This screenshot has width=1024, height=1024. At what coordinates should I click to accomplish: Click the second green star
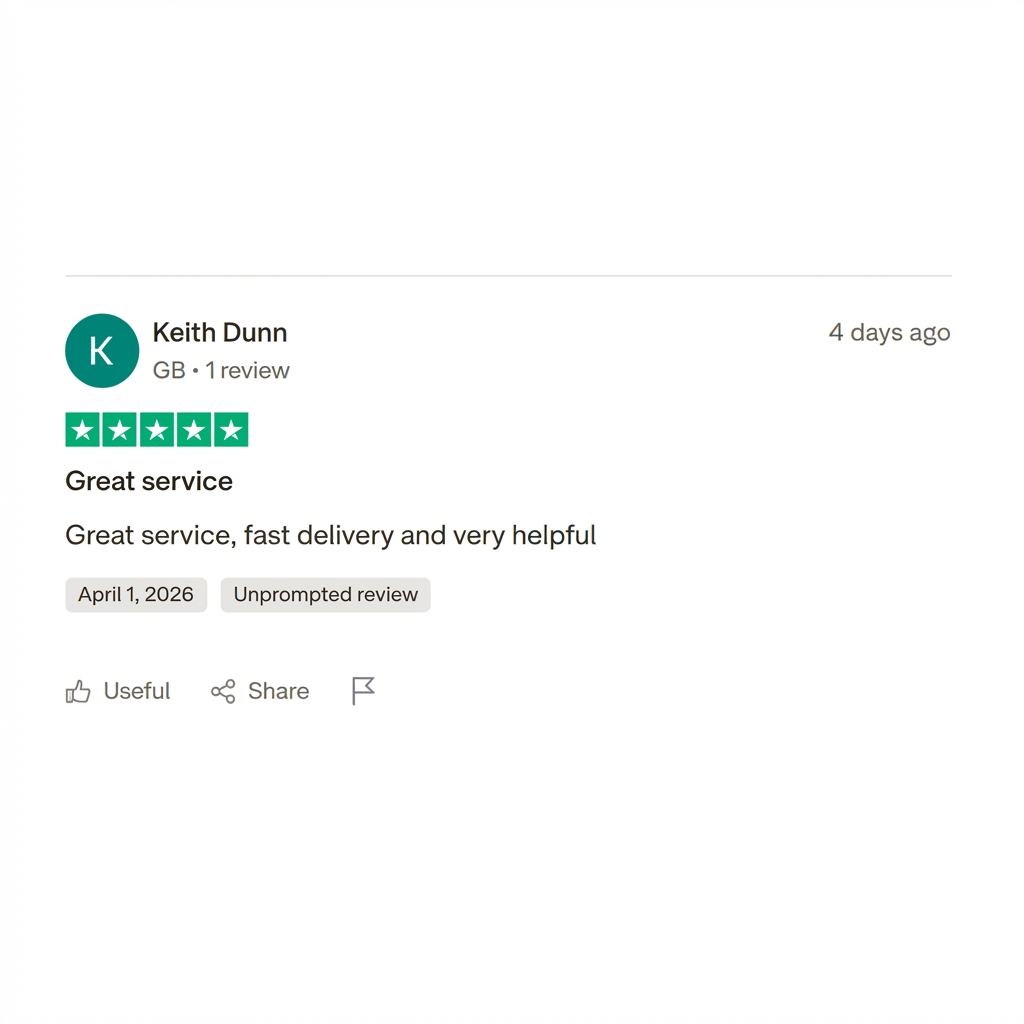[x=120, y=430]
